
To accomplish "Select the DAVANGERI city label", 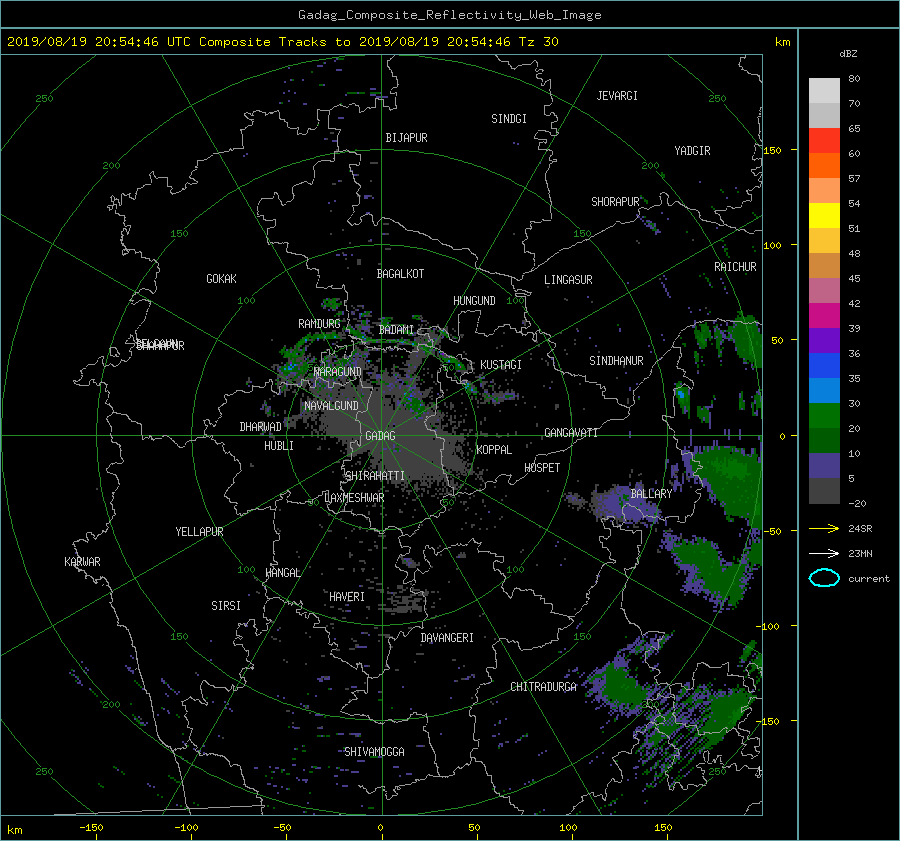I will (447, 638).
